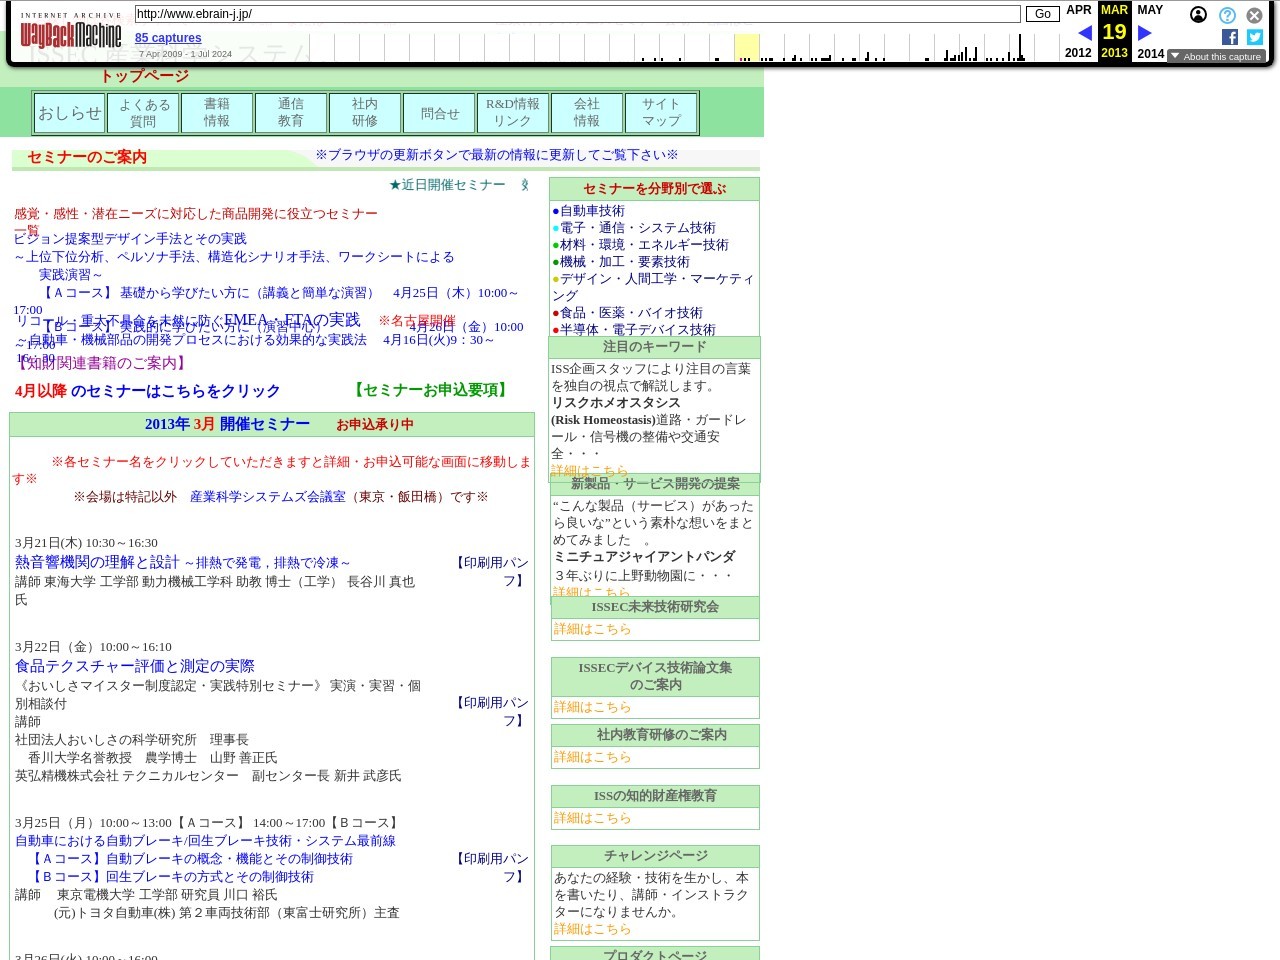This screenshot has height=960, width=1280.
Task: Open the 書籍情報 navigation tab
Action: [x=217, y=113]
